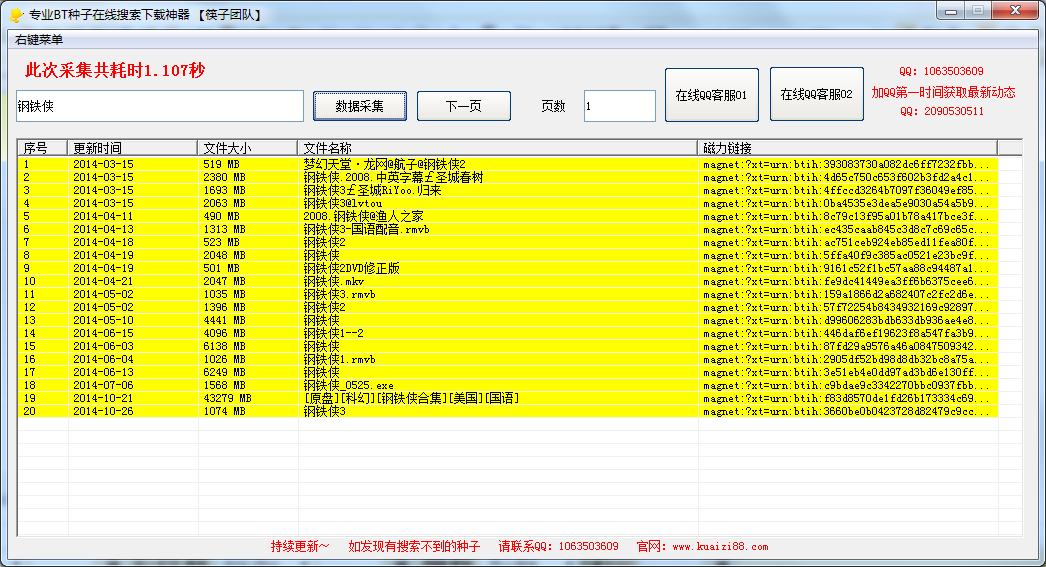Click magnet link starting btih:393083730a082
This screenshot has height=567, width=1046.
(846, 164)
